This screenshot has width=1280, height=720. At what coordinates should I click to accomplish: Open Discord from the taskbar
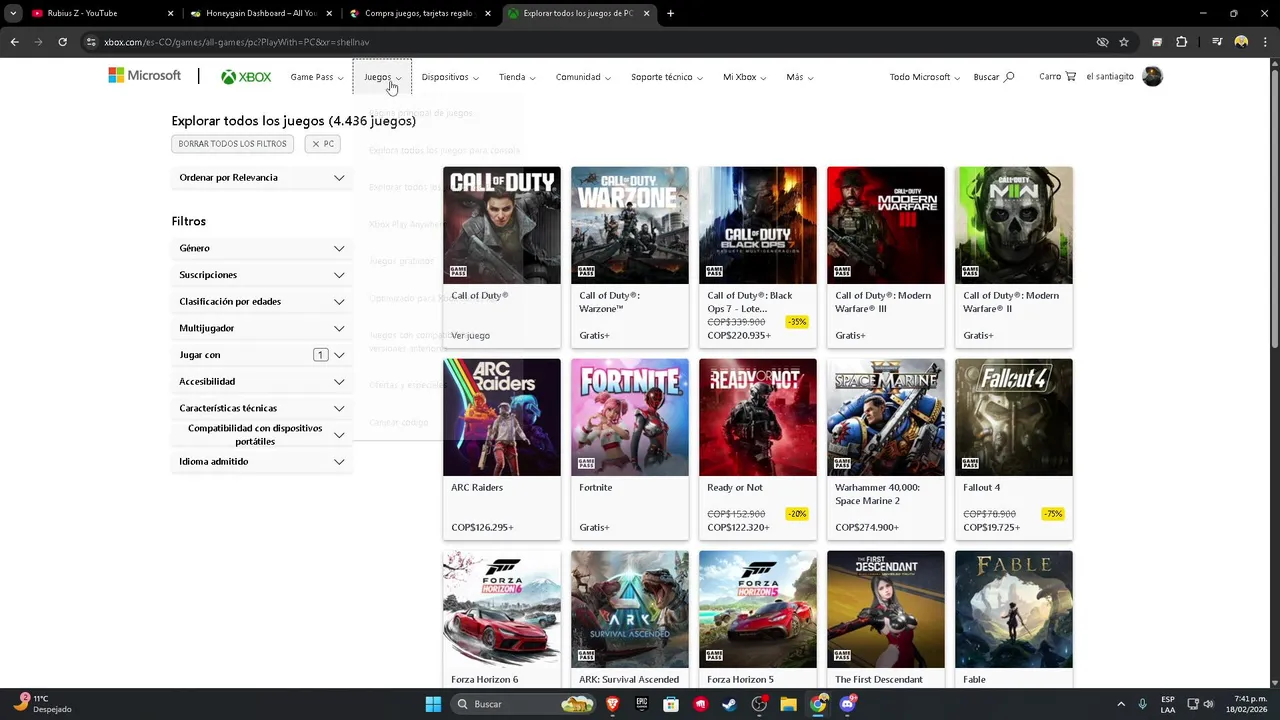point(848,704)
